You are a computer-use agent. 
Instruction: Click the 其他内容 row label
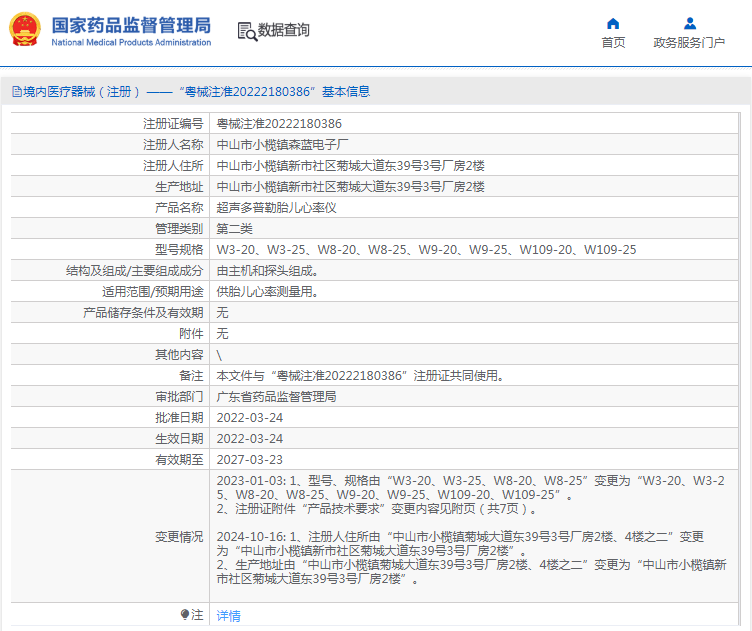click(x=179, y=355)
